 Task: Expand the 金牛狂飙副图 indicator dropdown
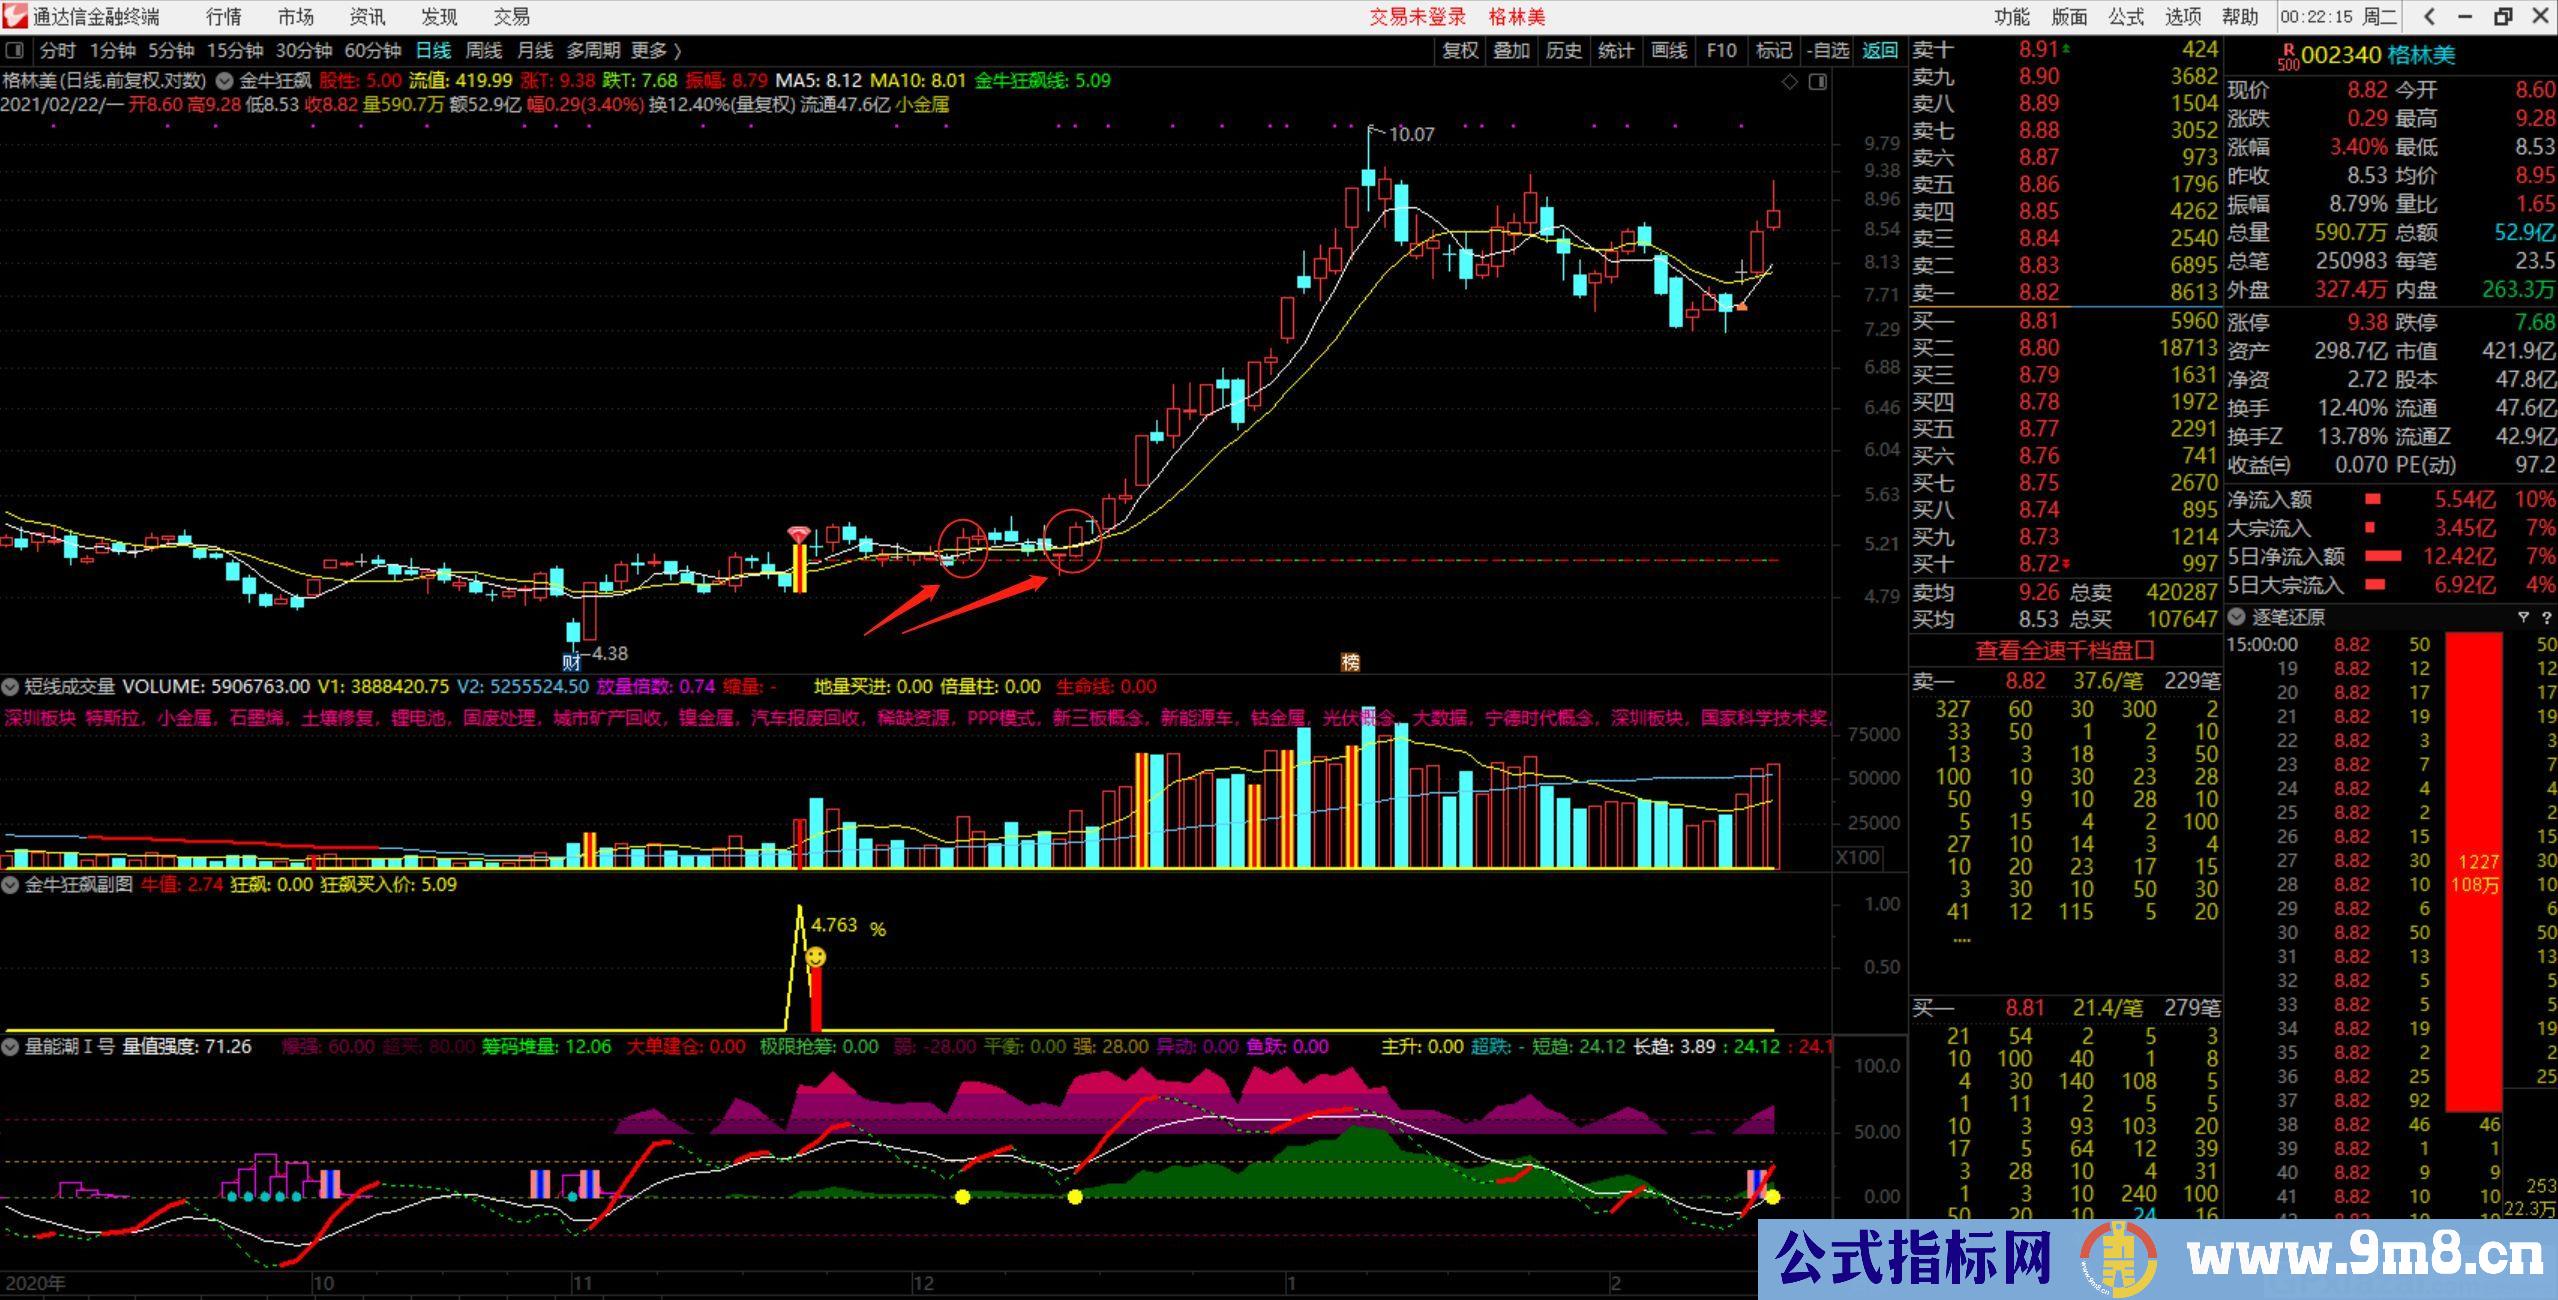coord(10,884)
